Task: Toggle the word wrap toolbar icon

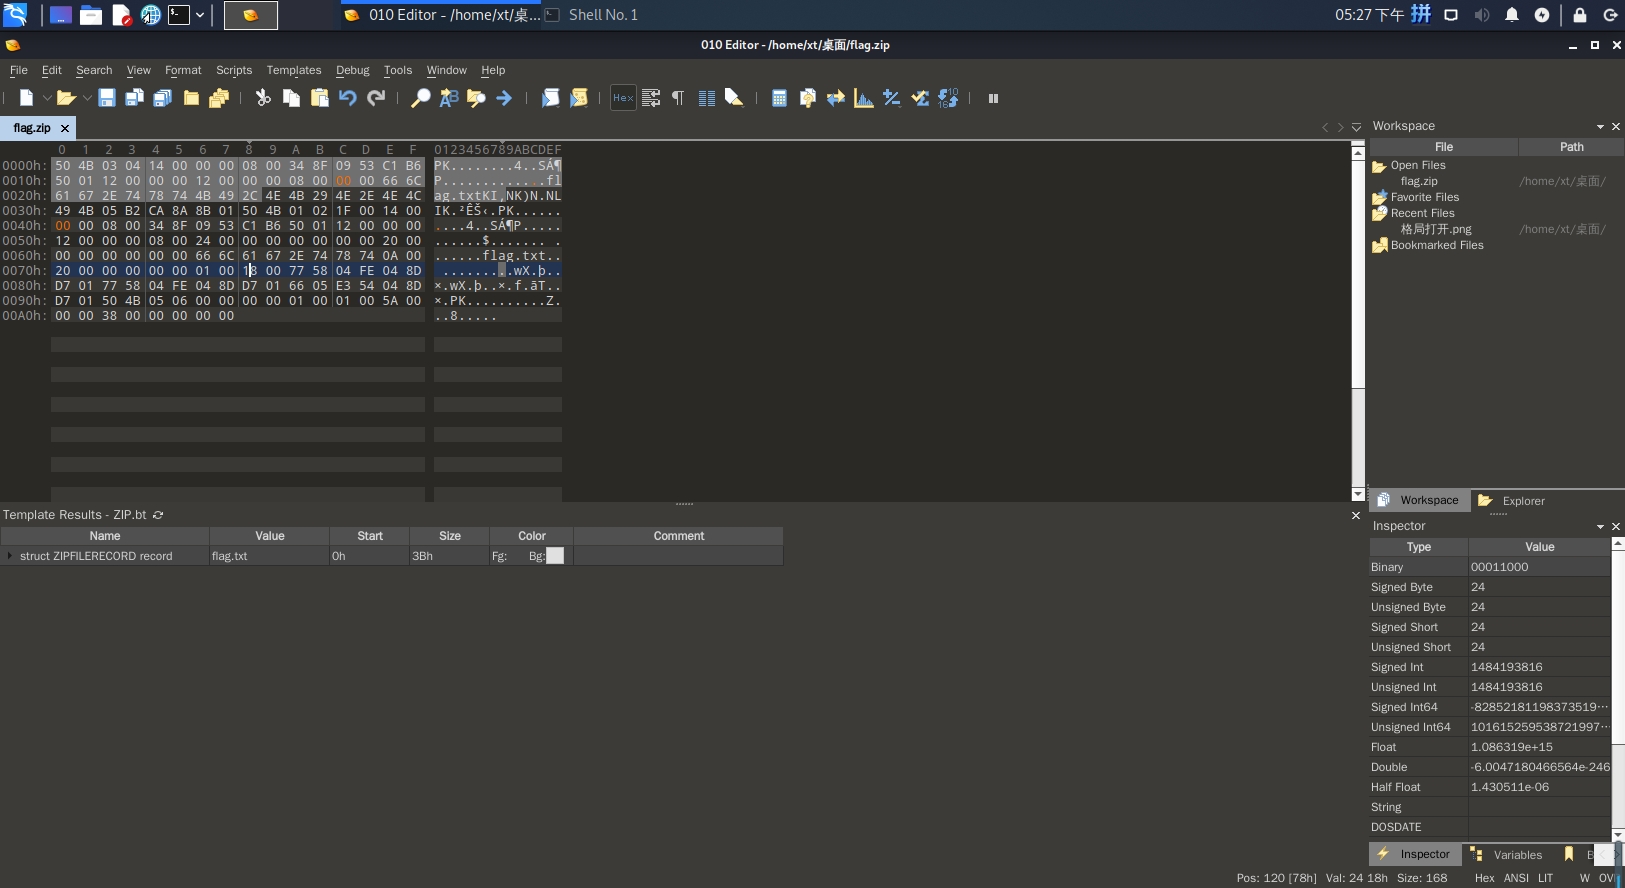Action: (x=651, y=98)
